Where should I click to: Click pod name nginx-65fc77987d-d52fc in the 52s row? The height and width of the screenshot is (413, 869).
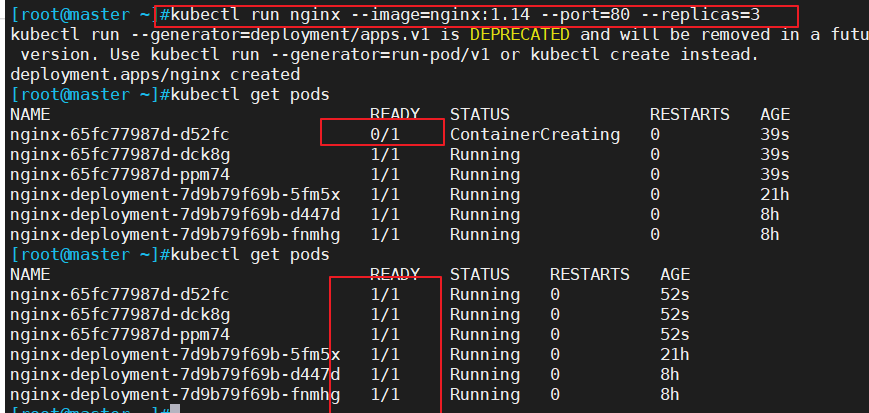(120, 294)
